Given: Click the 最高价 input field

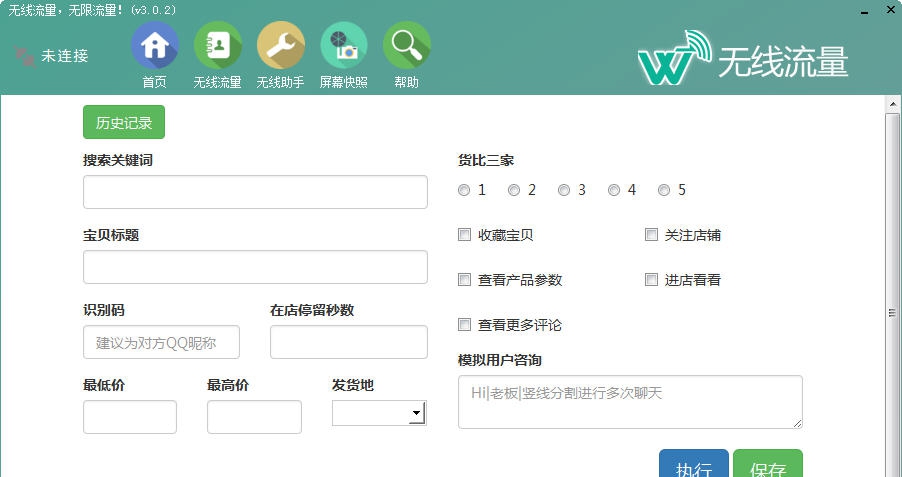Looking at the screenshot, I should (x=254, y=417).
